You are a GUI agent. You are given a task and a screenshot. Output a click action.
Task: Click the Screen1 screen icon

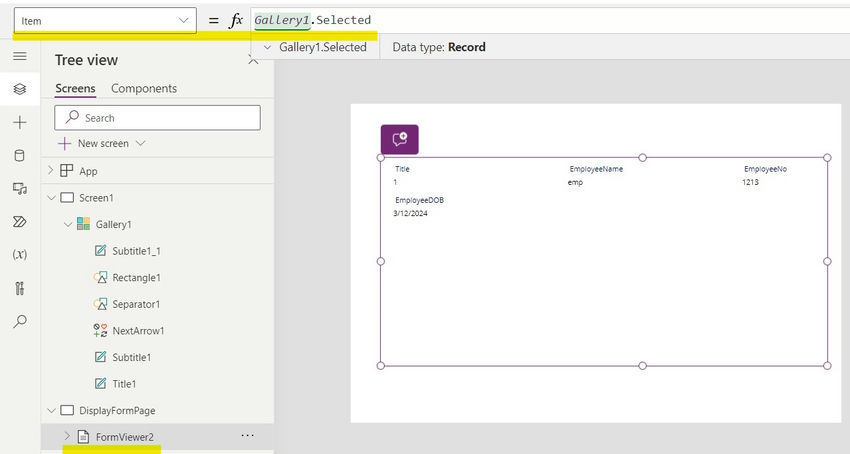pos(67,197)
